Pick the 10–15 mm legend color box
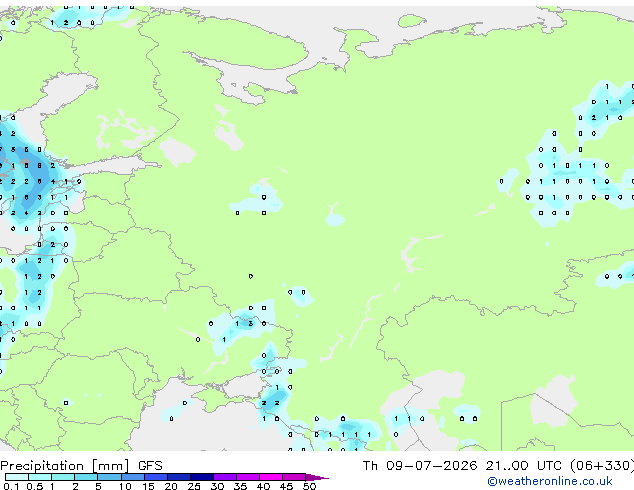 [133, 477]
